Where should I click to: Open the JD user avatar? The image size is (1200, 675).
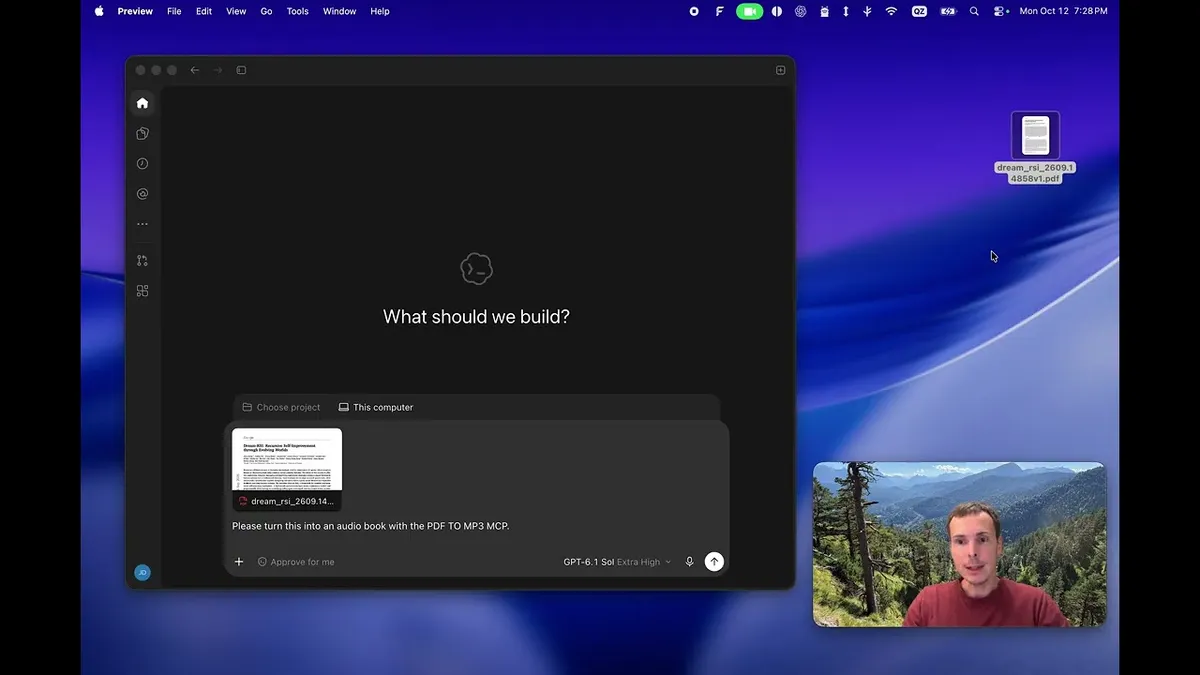[x=142, y=573]
